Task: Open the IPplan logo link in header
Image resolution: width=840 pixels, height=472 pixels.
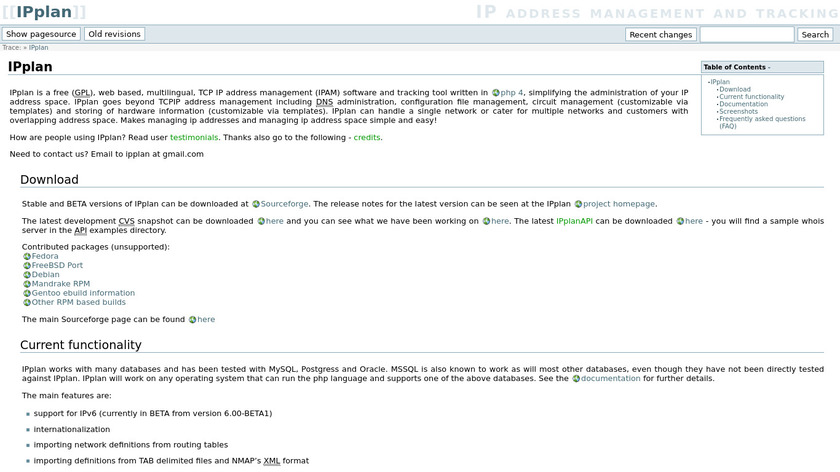Action: (x=44, y=12)
